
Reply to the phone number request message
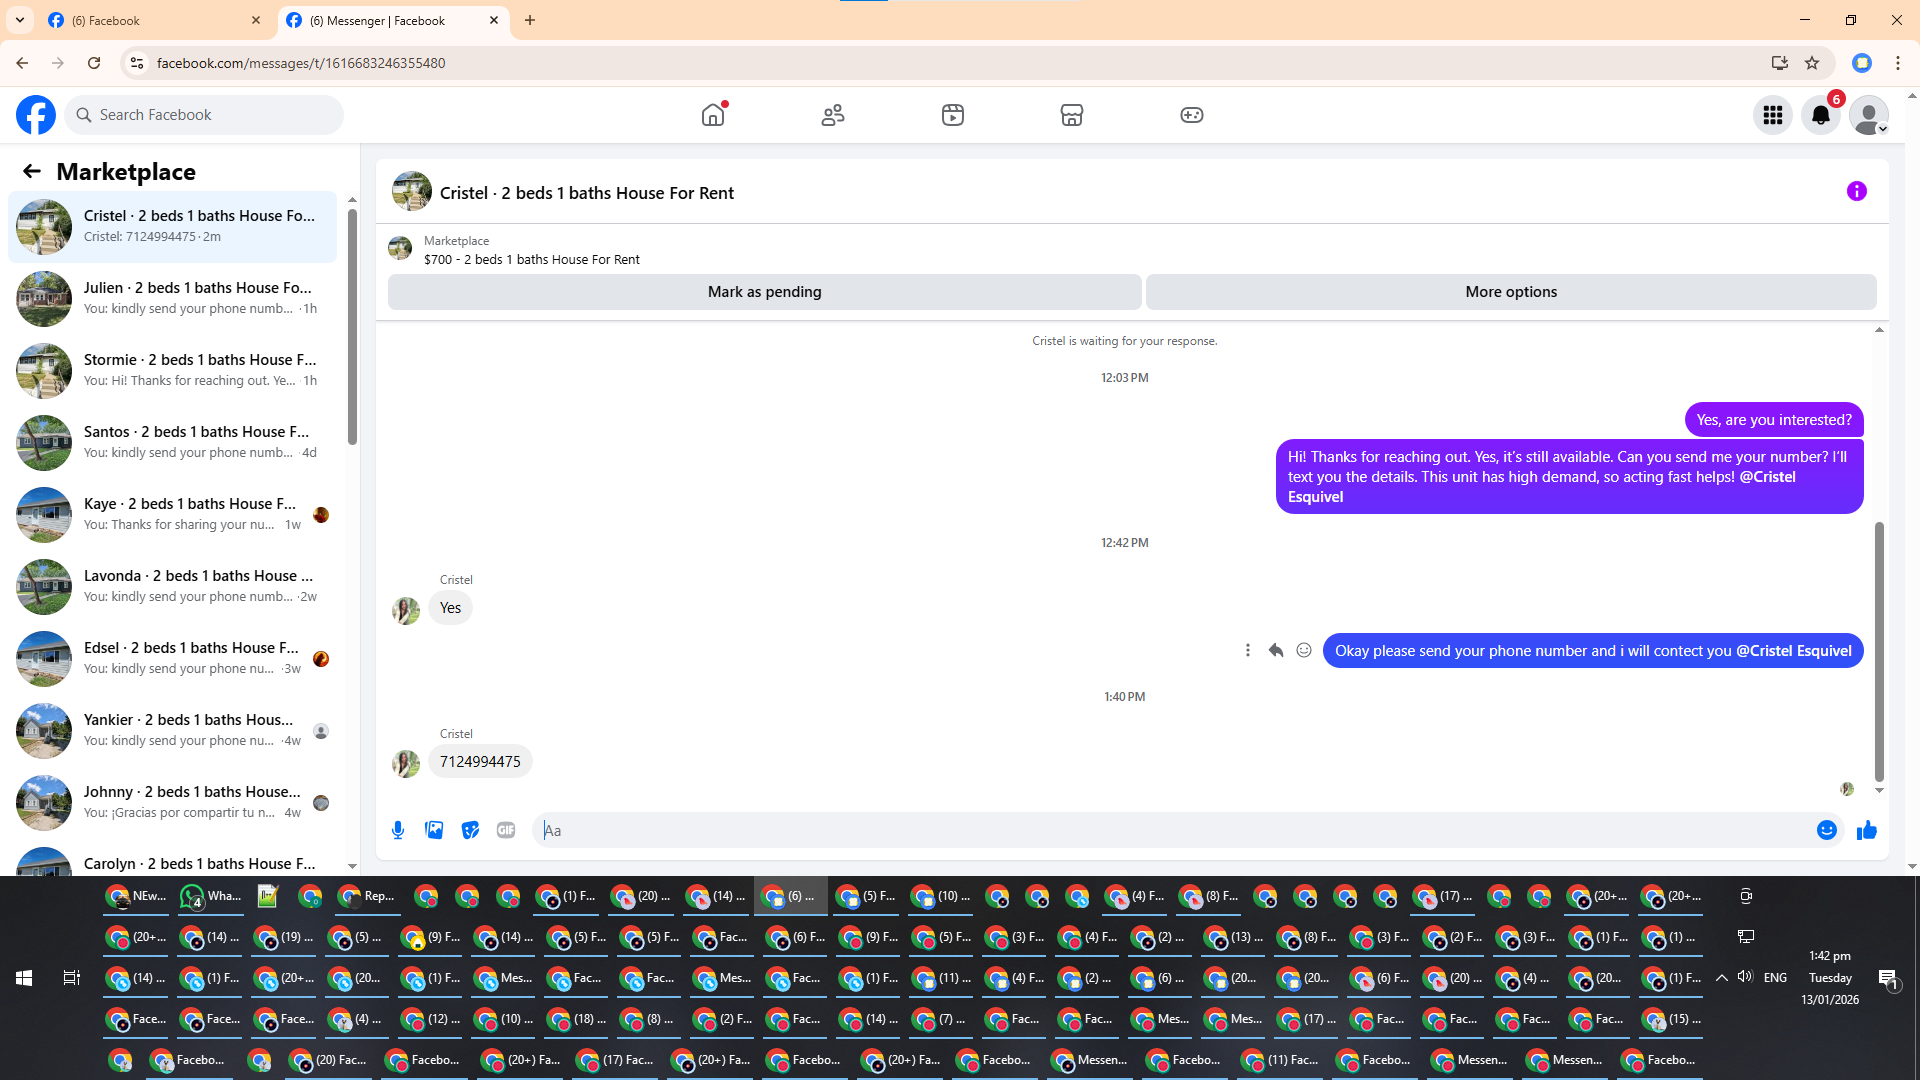coord(1275,651)
